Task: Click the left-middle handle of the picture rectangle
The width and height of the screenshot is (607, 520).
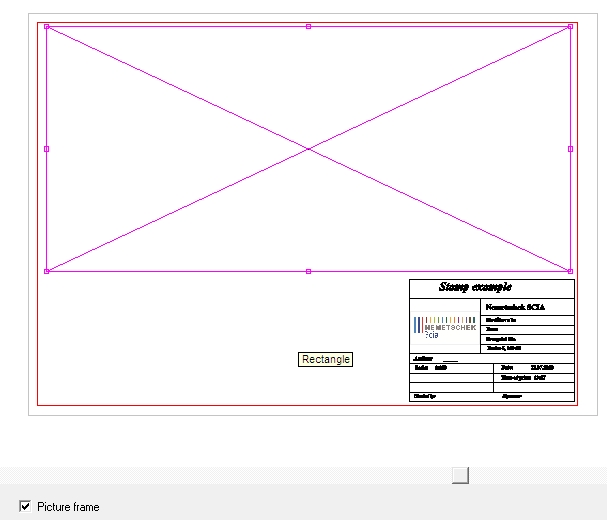Action: tap(46, 149)
